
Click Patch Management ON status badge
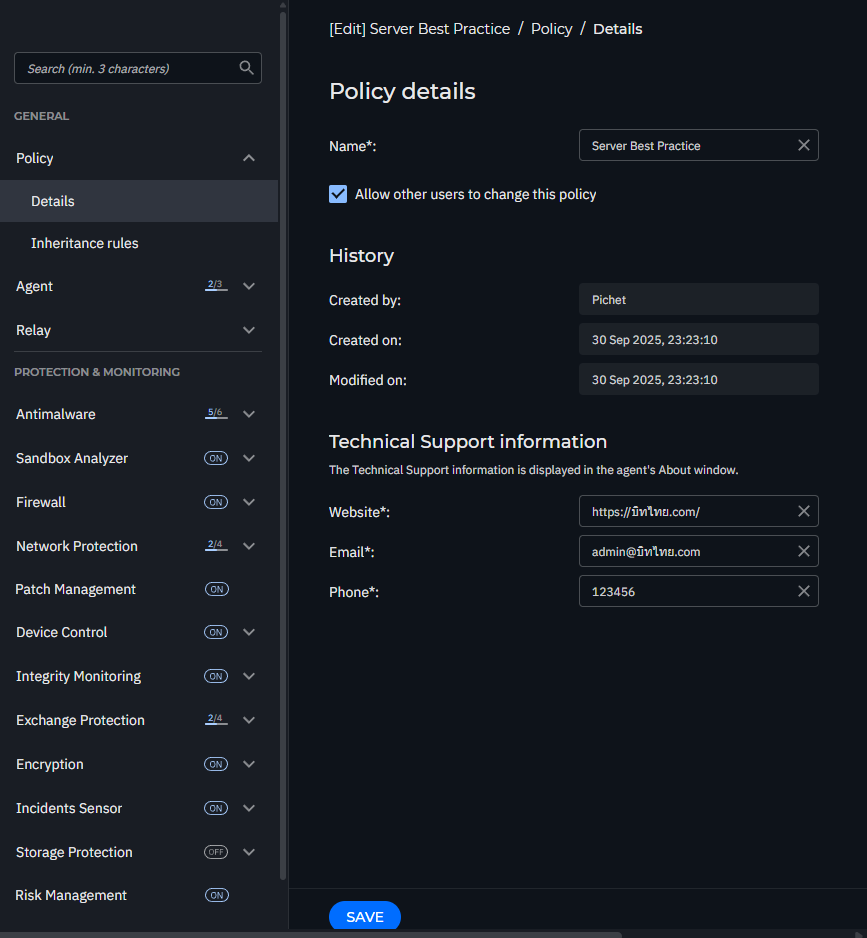pyautogui.click(x=216, y=589)
